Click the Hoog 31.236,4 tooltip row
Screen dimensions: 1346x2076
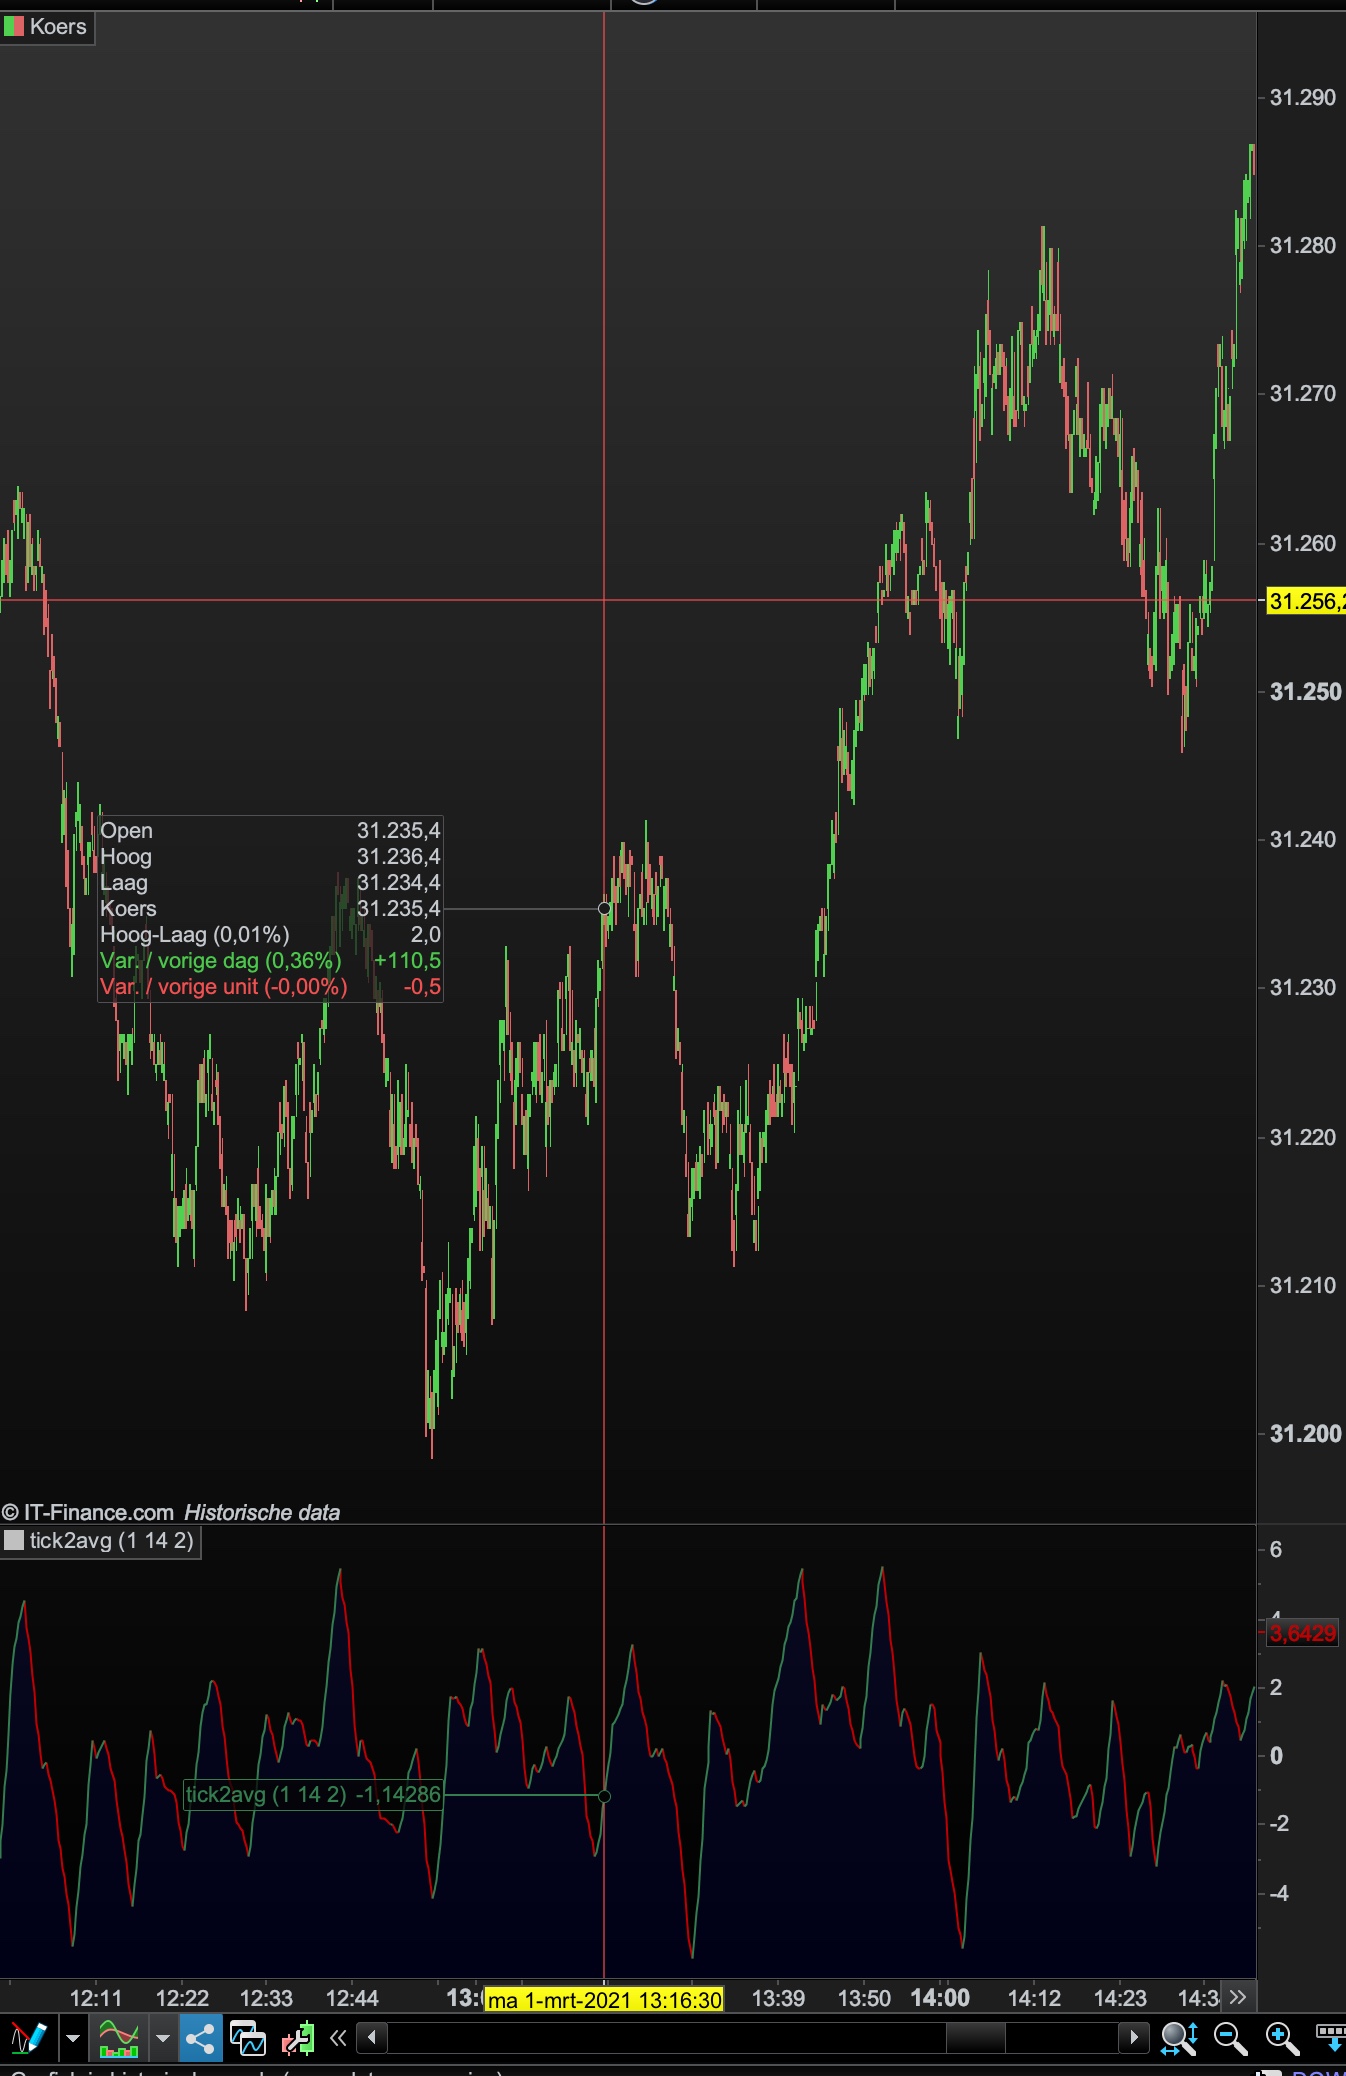click(270, 856)
